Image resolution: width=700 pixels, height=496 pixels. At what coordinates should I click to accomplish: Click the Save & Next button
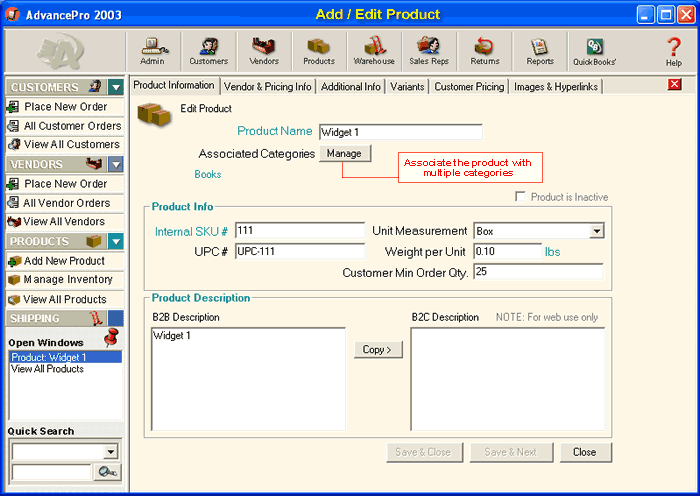click(511, 452)
